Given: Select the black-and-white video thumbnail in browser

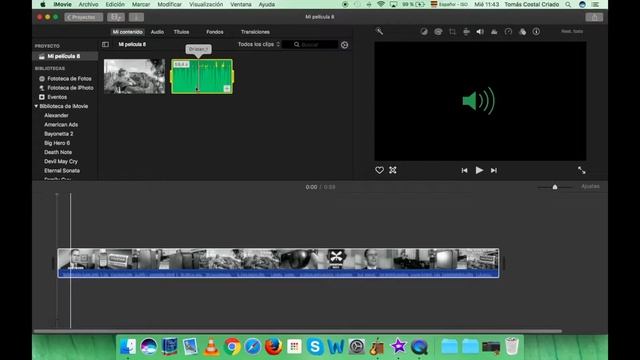Looking at the screenshot, I should click(134, 76).
